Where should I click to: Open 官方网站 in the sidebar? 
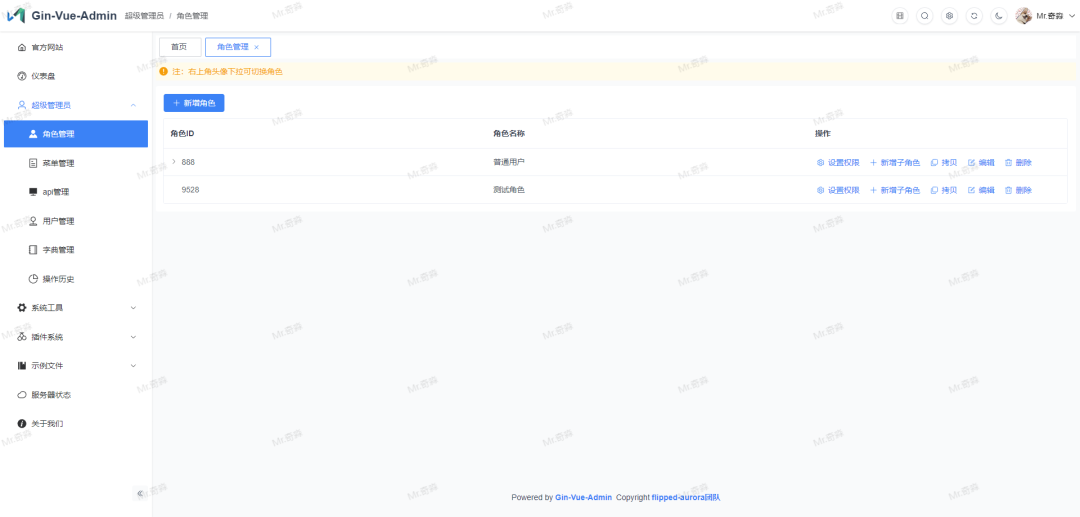[76, 48]
